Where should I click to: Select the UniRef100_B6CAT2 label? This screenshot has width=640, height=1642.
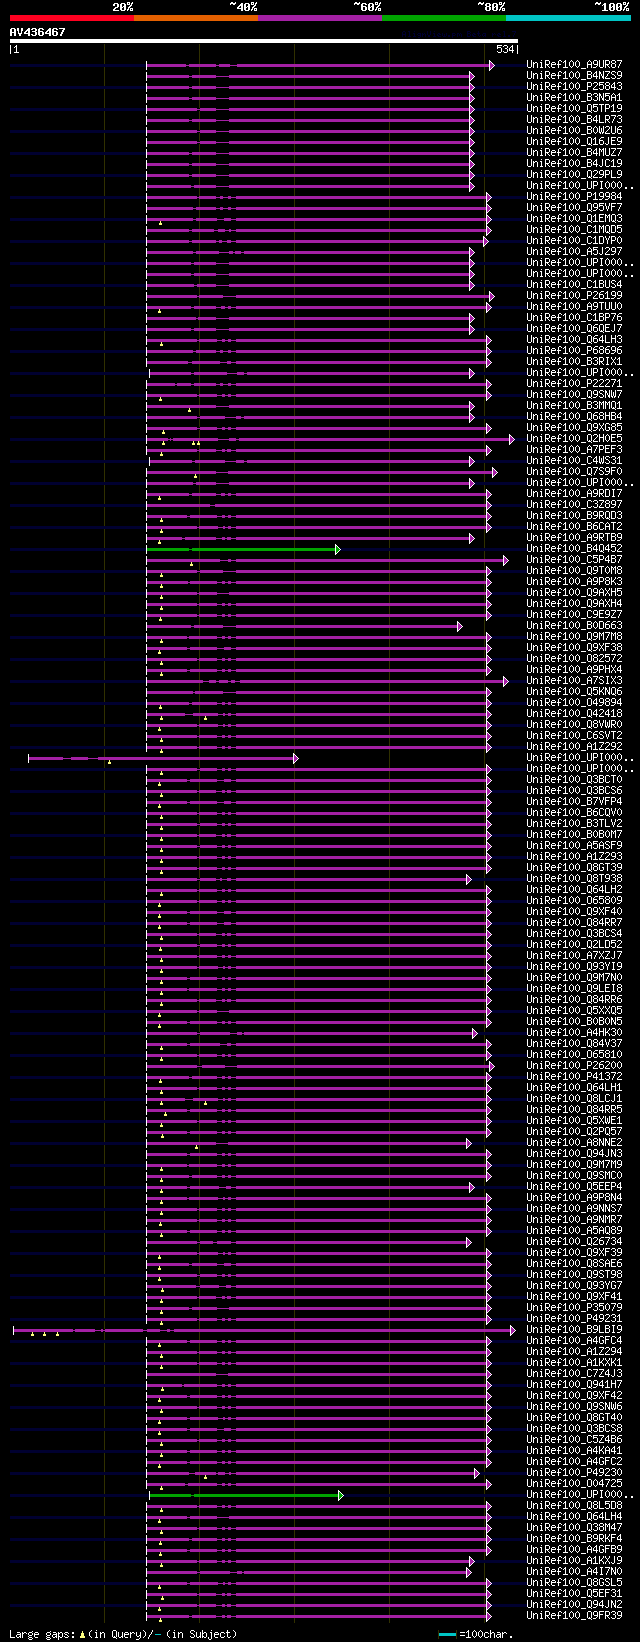pos(574,527)
